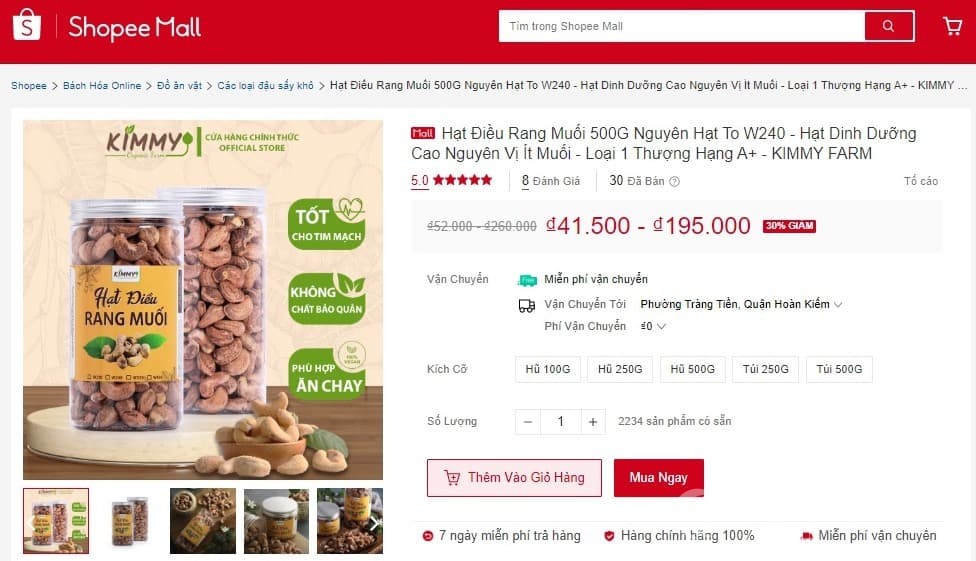Screen dimensions: 976x561
Task: Select size option Túi 500G
Action: click(839, 369)
